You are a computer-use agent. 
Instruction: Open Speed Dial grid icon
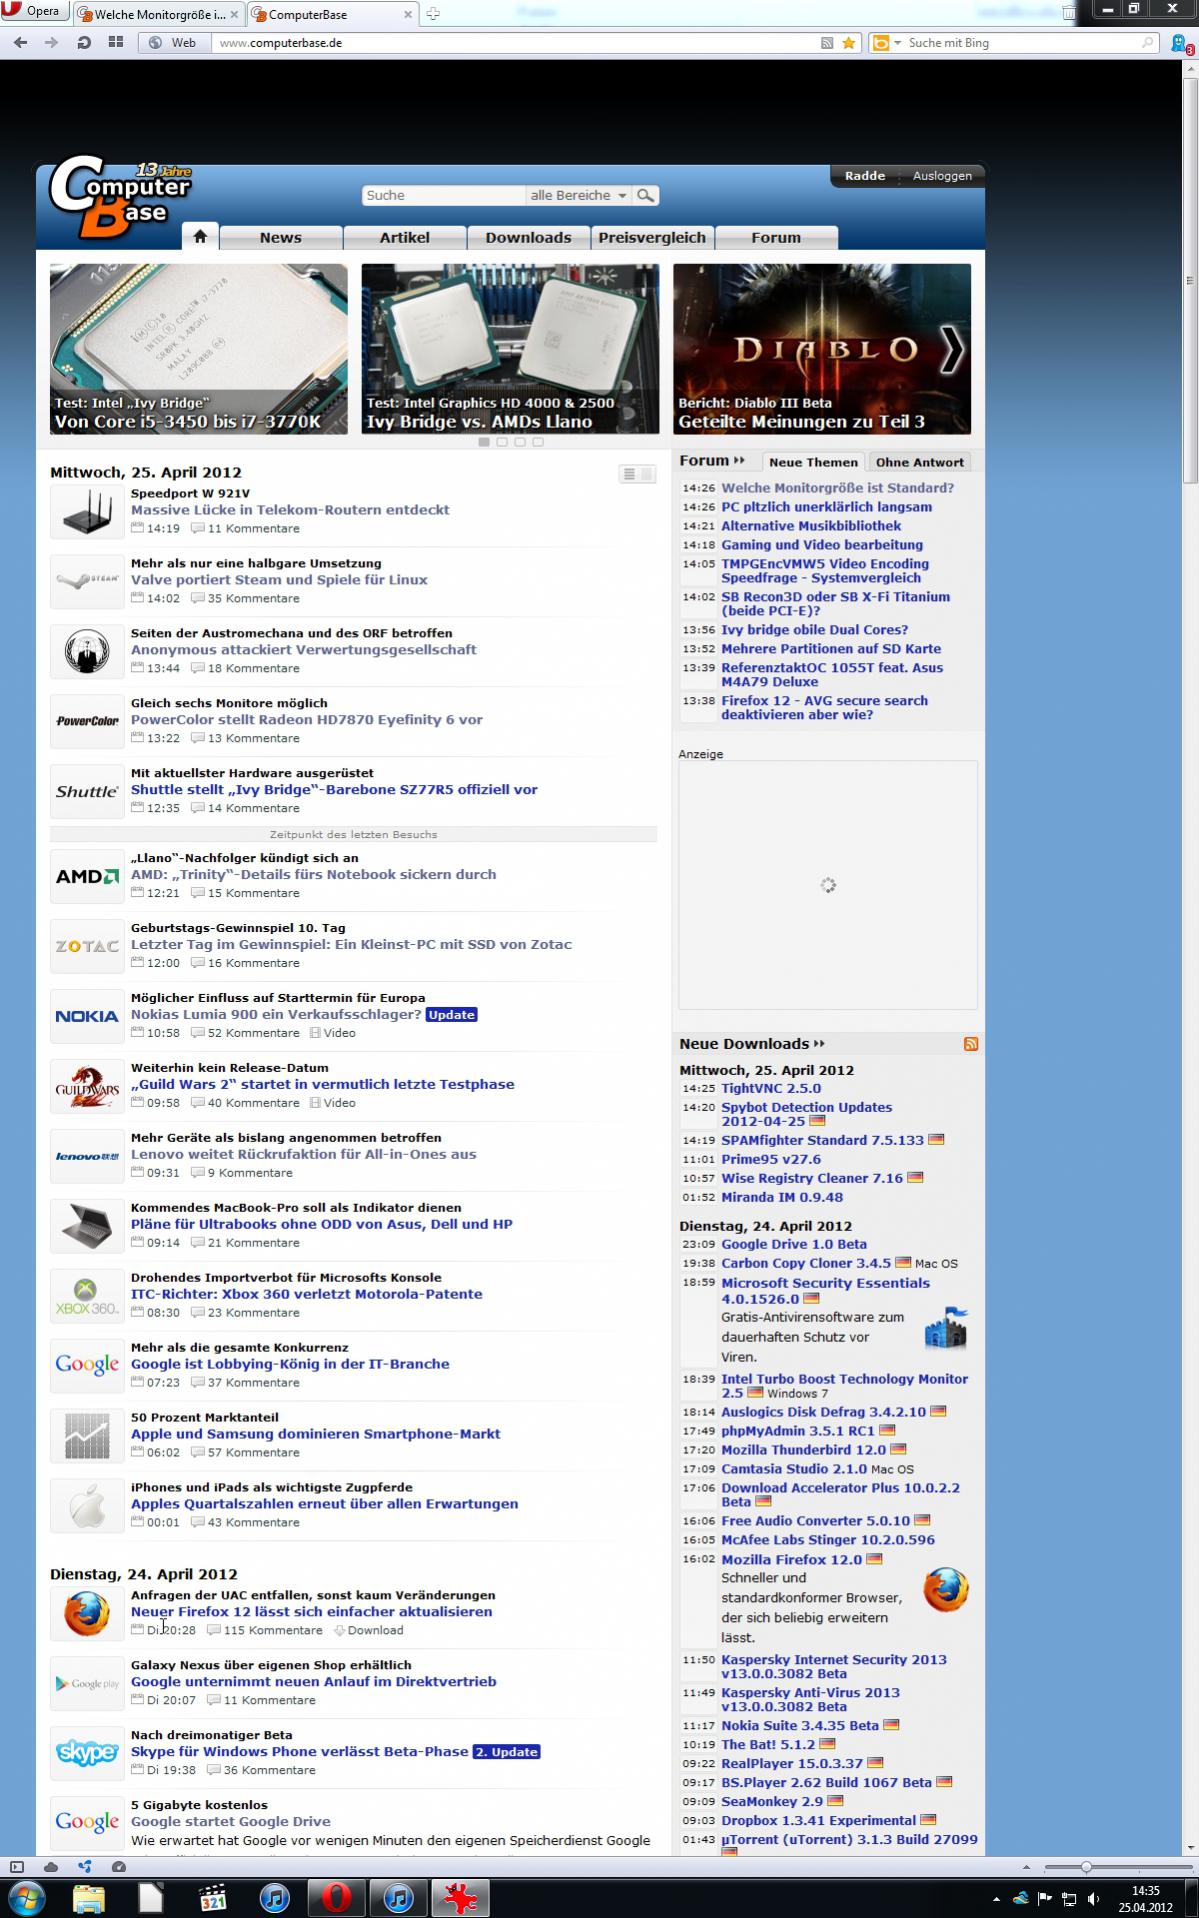(x=116, y=43)
